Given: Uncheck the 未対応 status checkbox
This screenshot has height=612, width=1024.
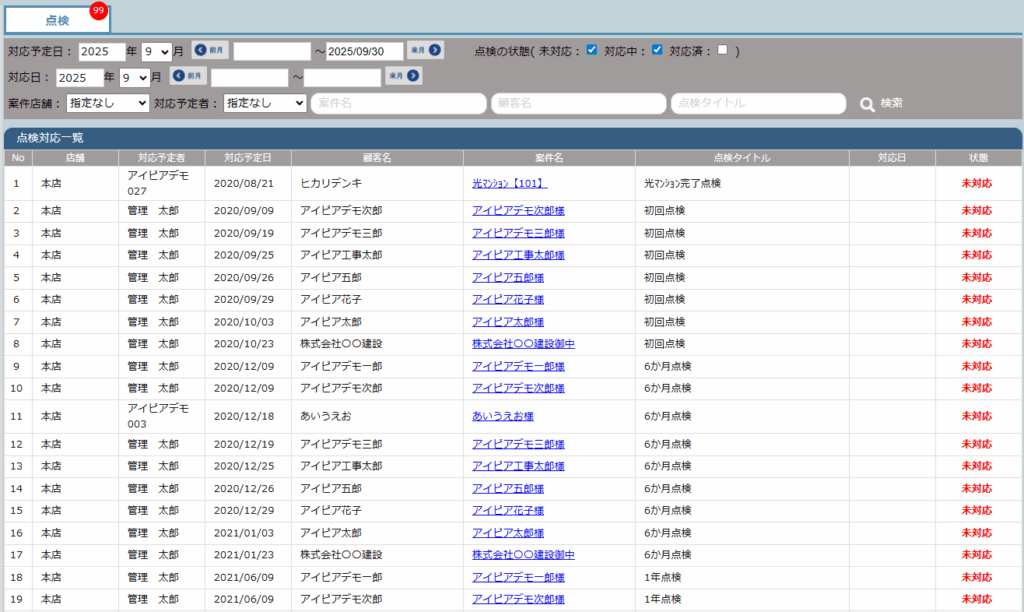Looking at the screenshot, I should coord(592,50).
